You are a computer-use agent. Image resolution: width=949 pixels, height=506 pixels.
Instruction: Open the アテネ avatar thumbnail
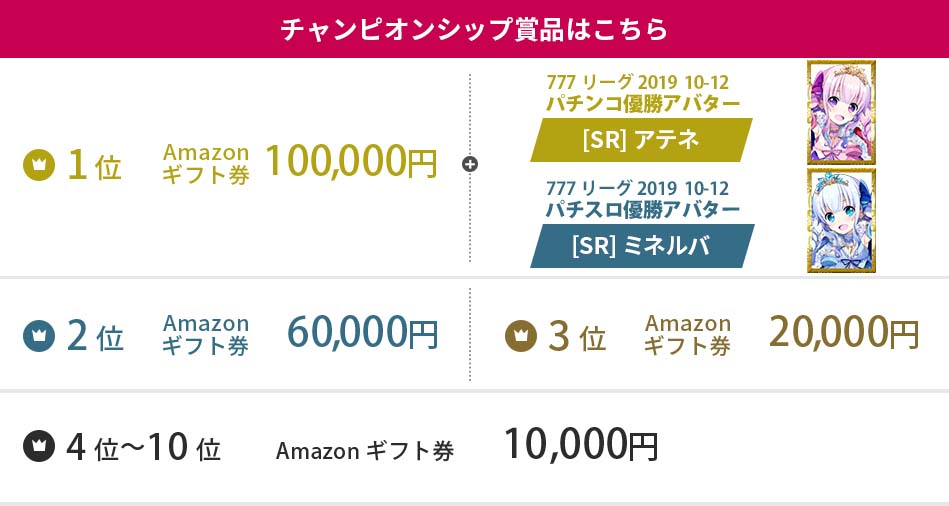pyautogui.click(x=841, y=112)
